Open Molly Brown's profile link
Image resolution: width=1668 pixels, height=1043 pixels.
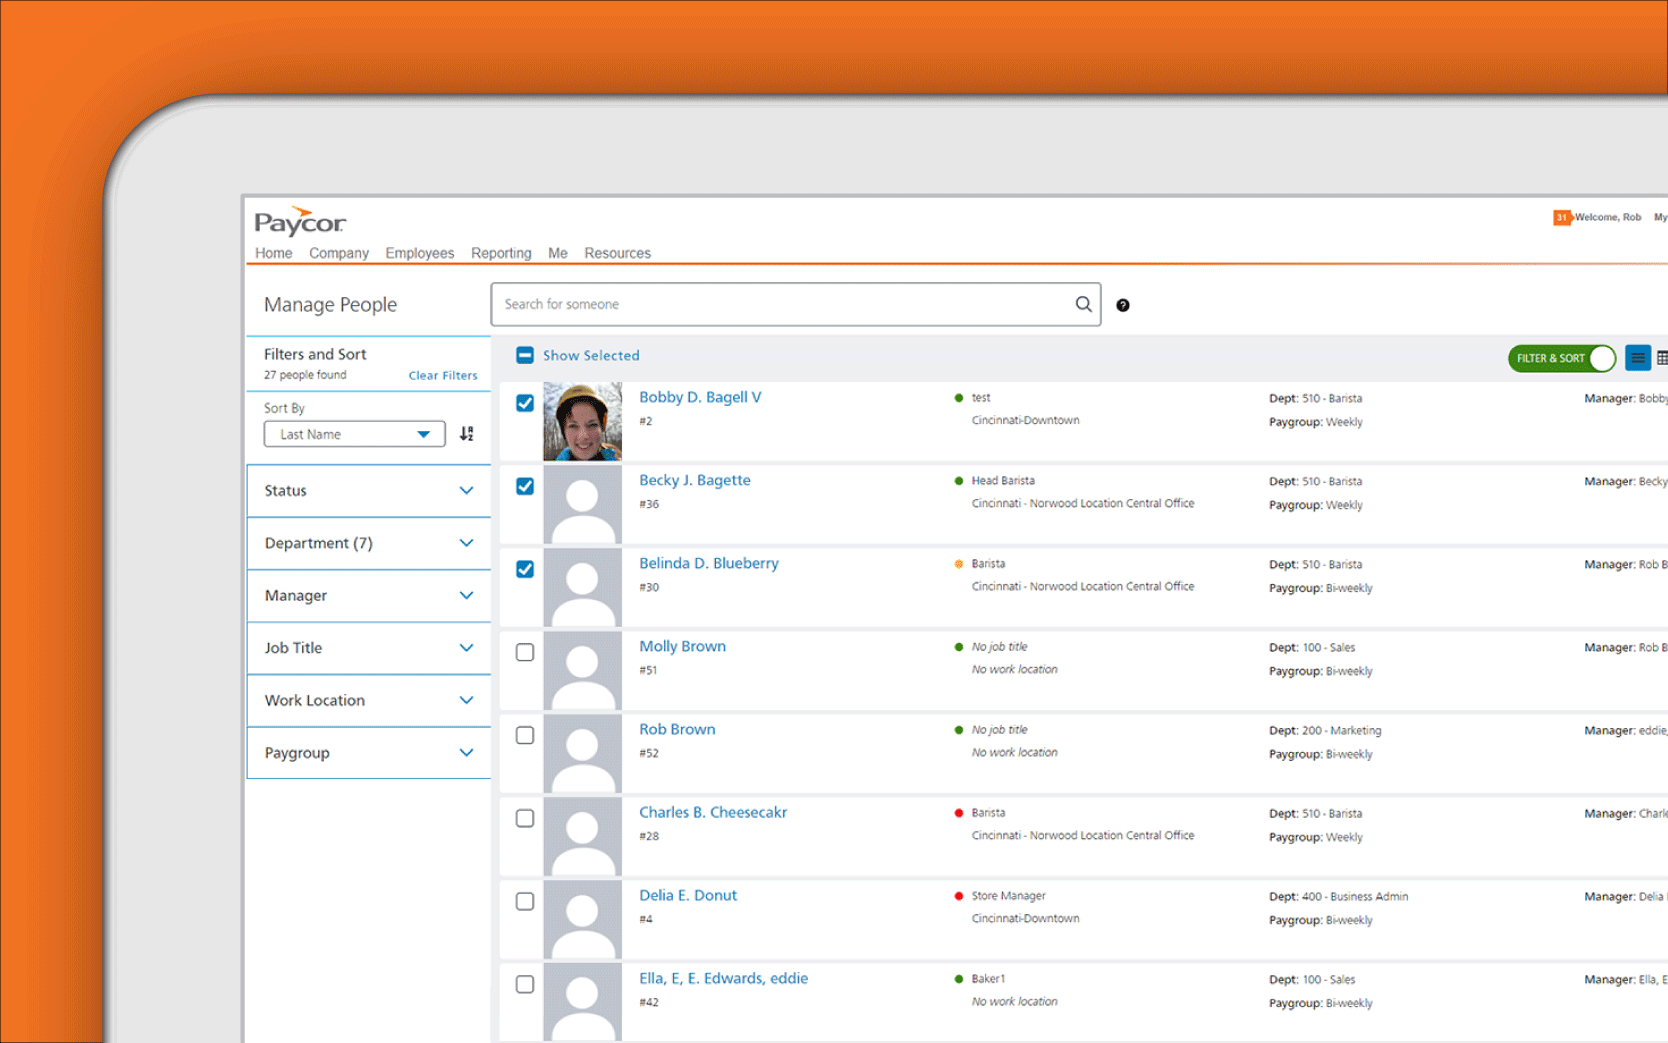(683, 646)
